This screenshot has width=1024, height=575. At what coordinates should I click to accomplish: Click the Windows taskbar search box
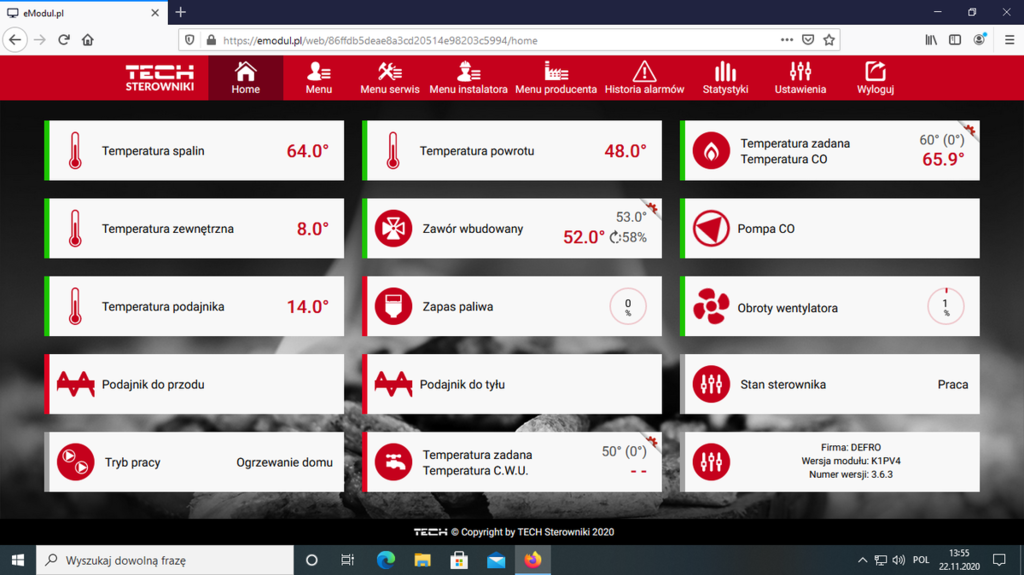tap(165, 560)
